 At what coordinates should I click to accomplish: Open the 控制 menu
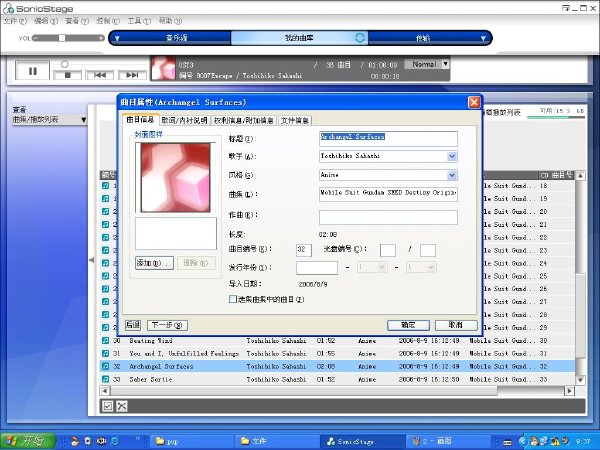[108, 21]
